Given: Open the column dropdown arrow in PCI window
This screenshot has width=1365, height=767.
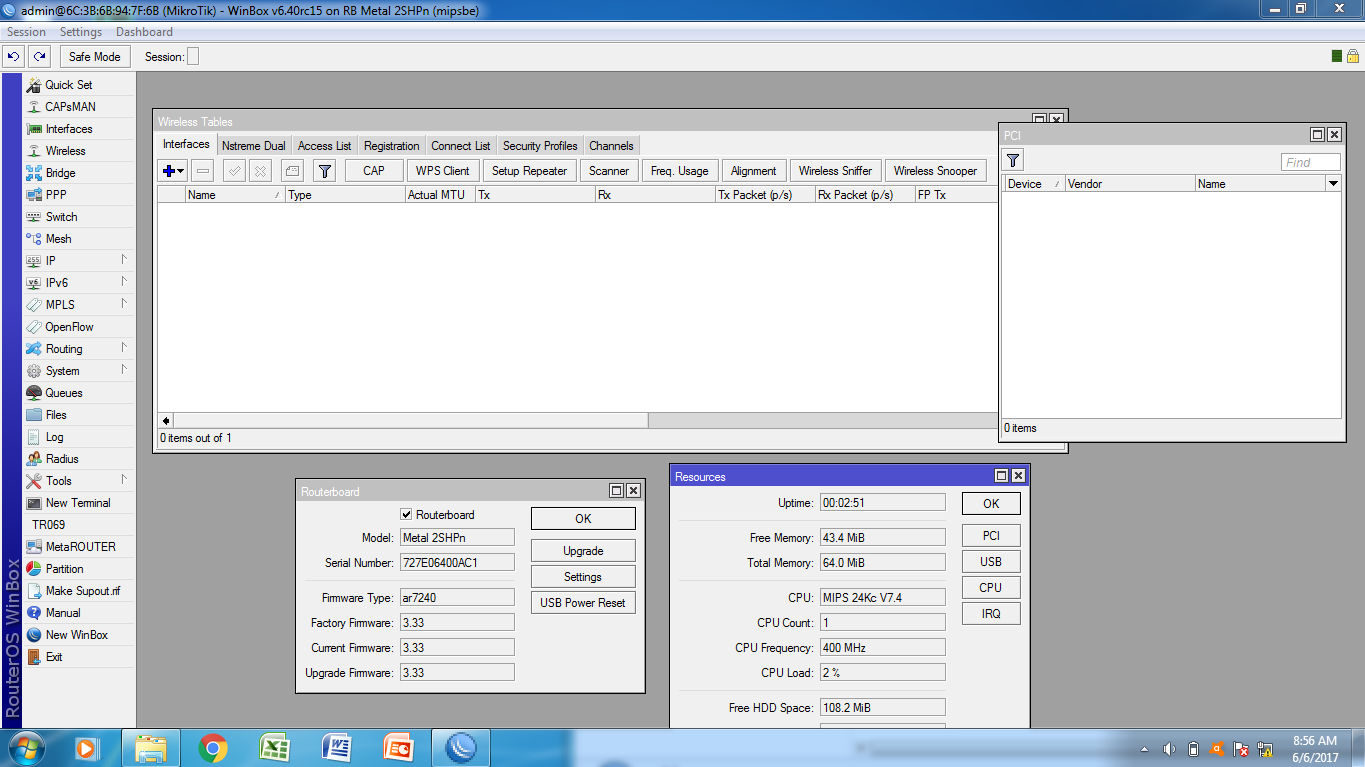Looking at the screenshot, I should [x=1333, y=184].
